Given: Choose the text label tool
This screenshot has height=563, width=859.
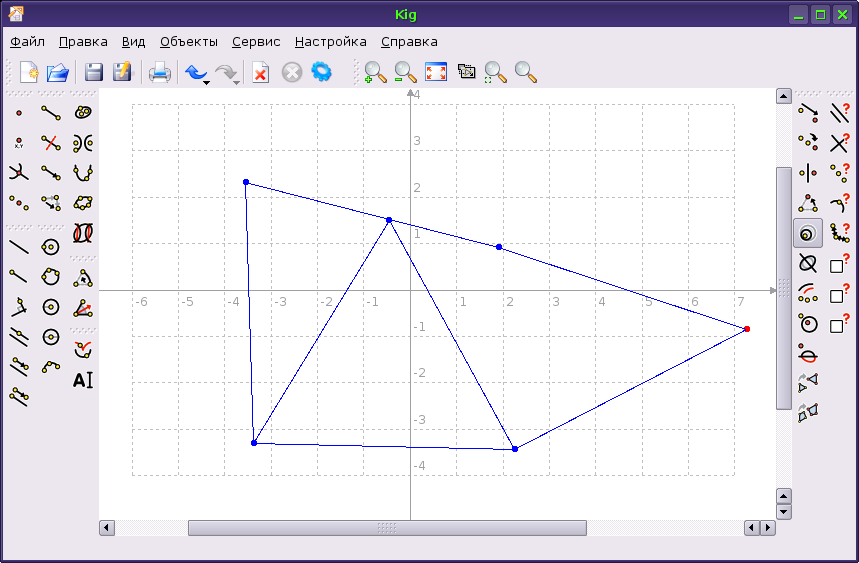Looking at the screenshot, I should (82, 380).
